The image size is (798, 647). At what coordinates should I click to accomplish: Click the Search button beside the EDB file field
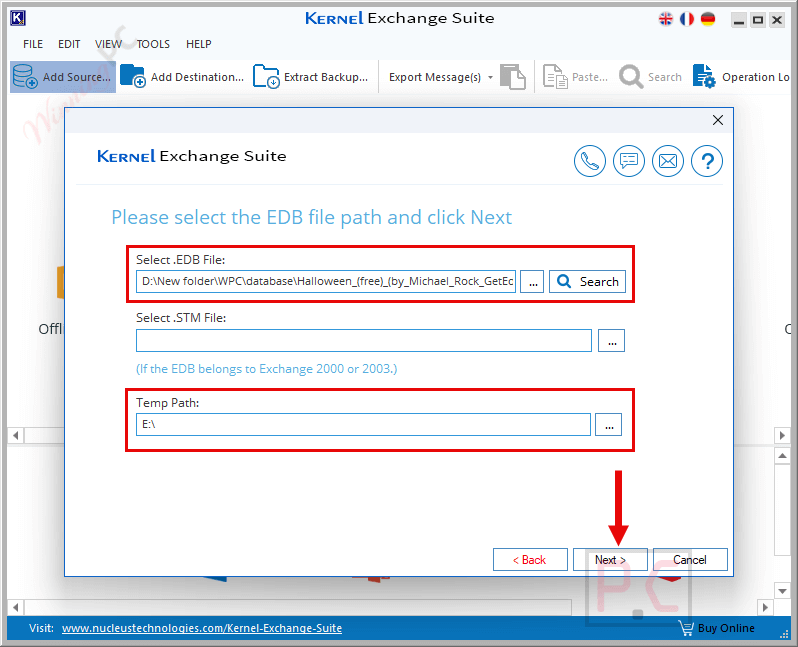(x=587, y=282)
